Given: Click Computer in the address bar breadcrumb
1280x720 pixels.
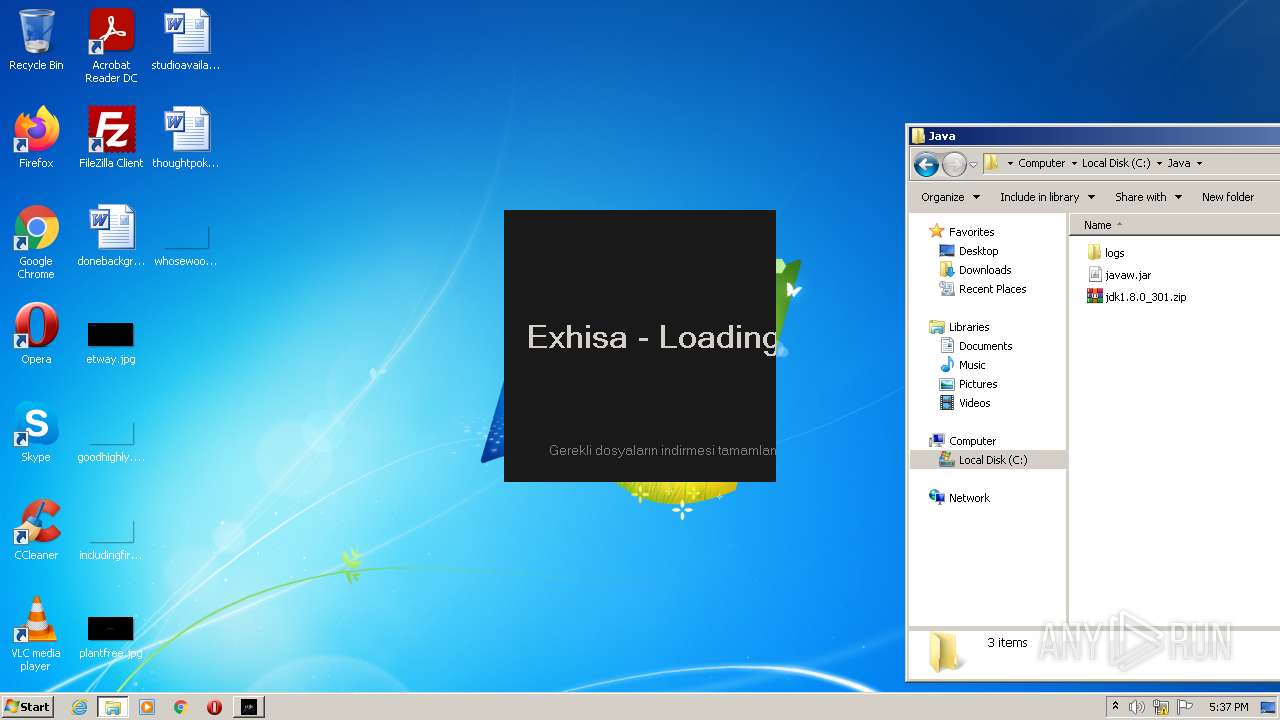Looking at the screenshot, I should click(x=1041, y=163).
